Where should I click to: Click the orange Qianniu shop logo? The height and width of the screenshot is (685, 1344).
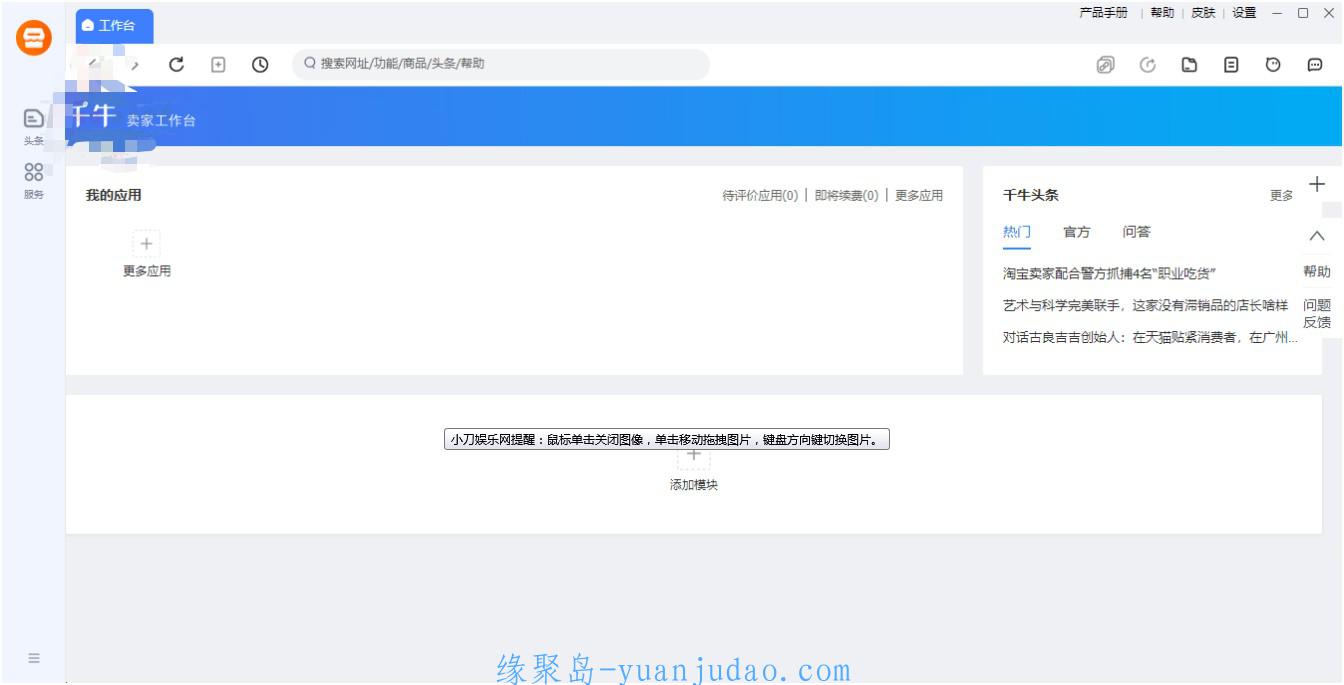point(33,38)
